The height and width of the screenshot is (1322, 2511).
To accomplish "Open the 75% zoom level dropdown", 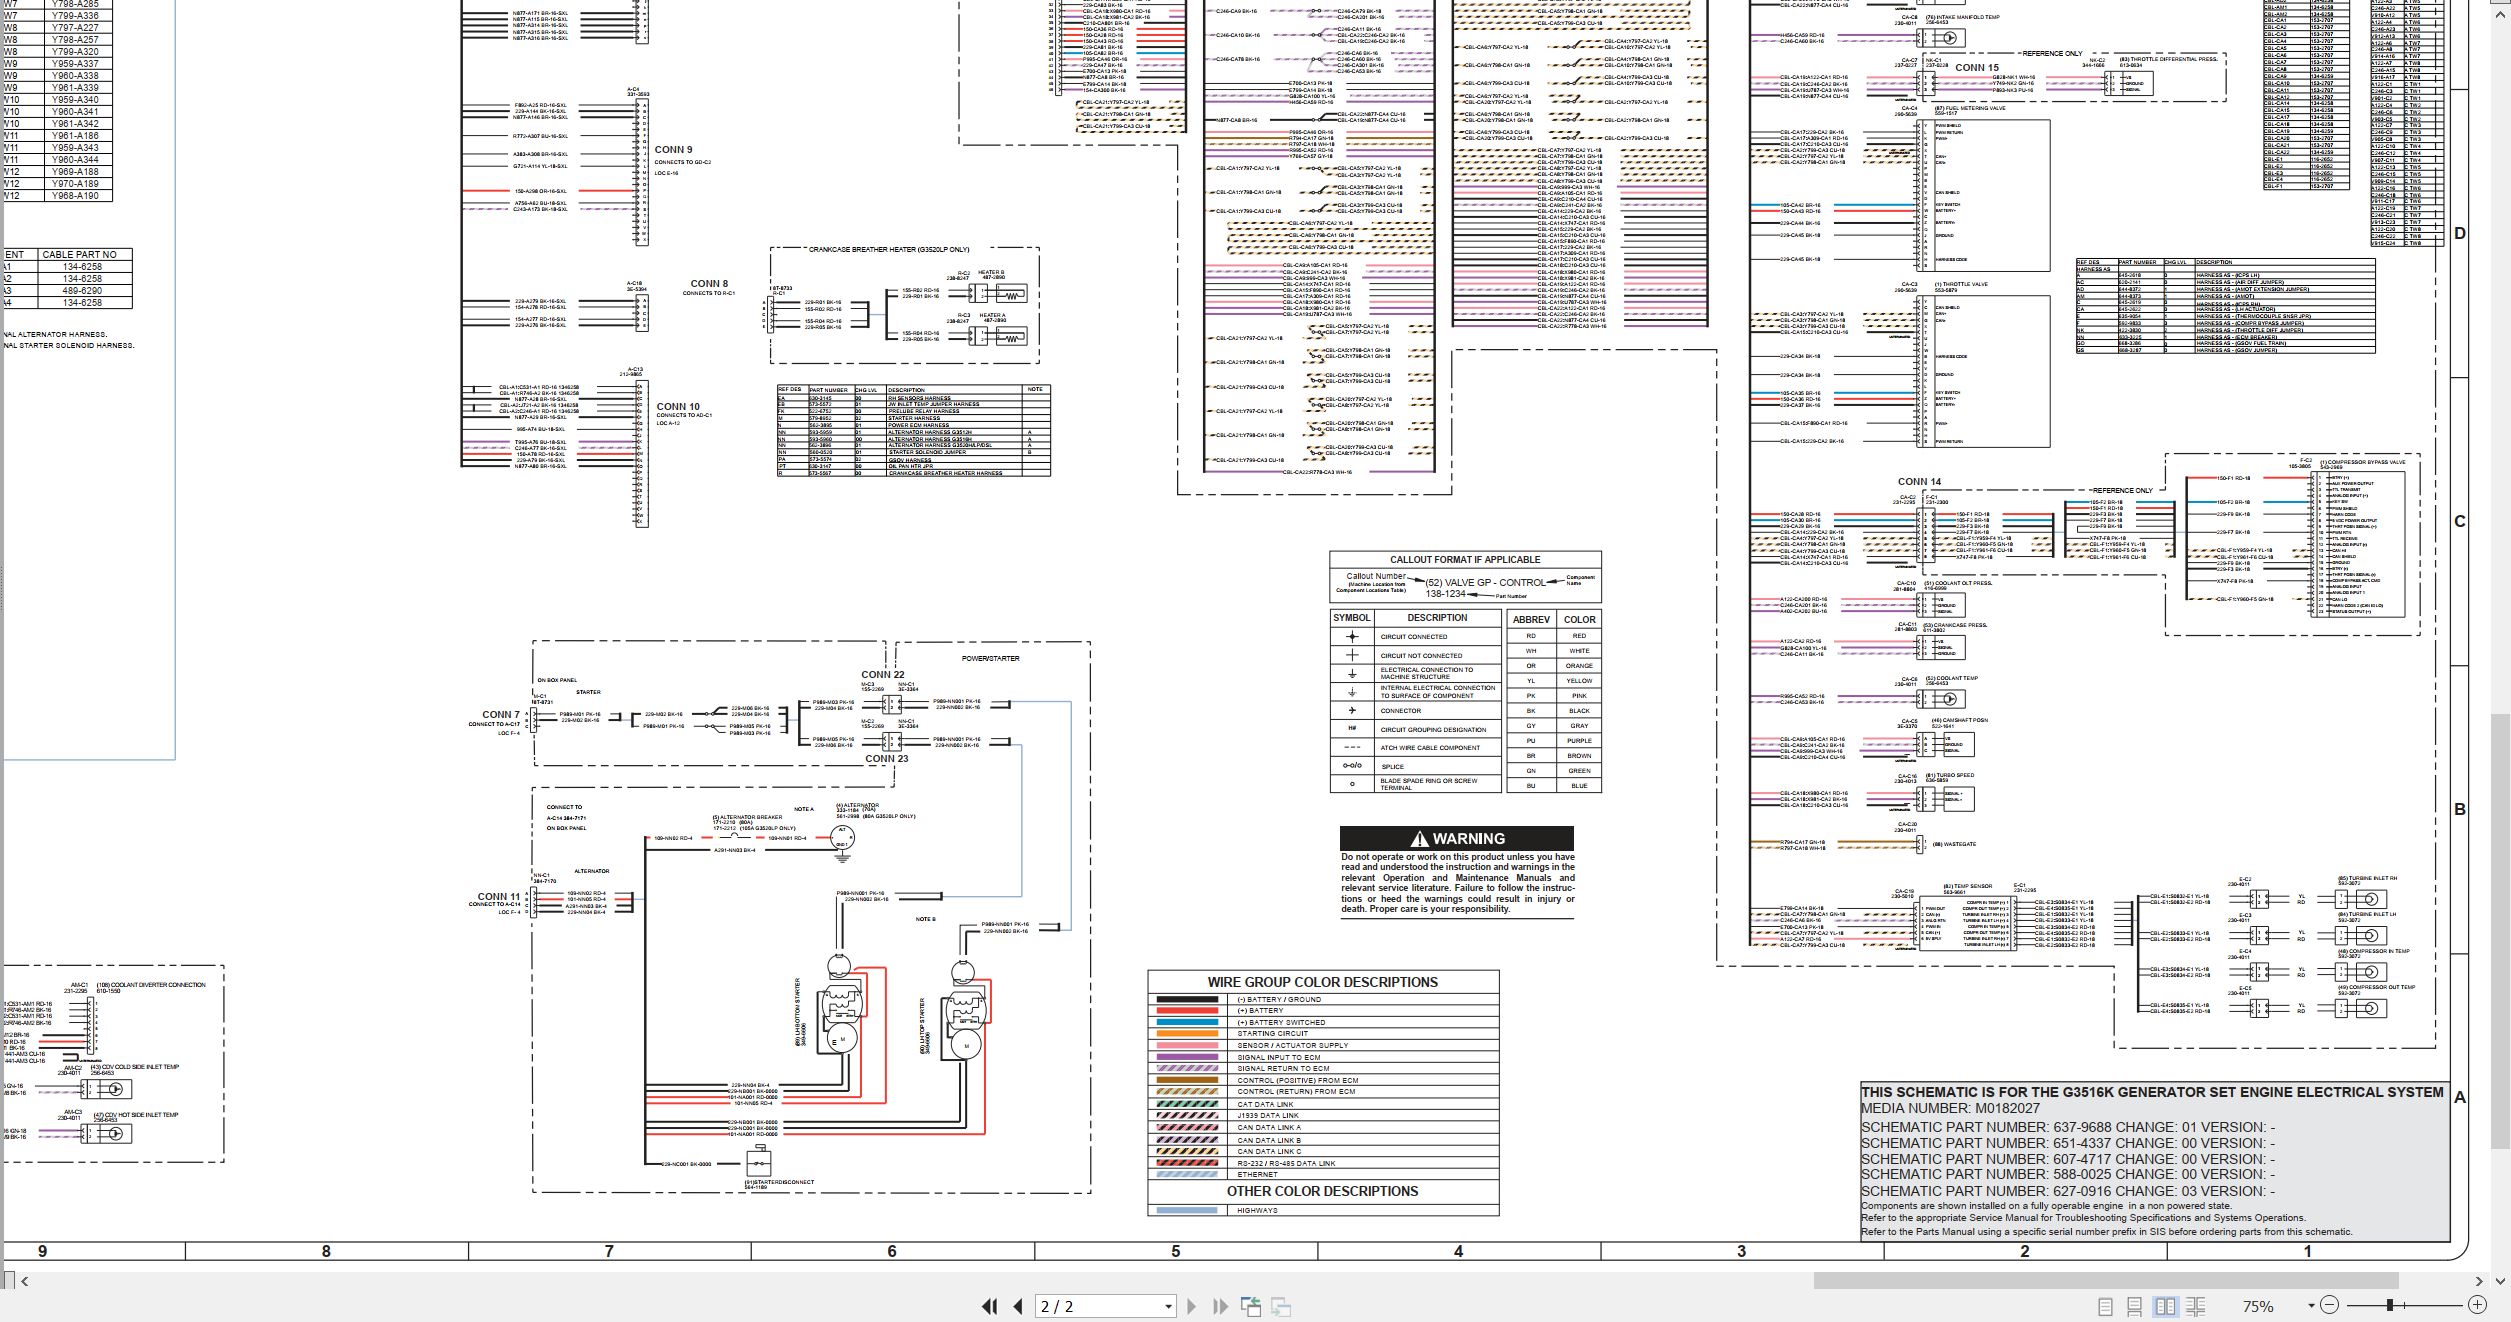I will click(x=2310, y=1306).
